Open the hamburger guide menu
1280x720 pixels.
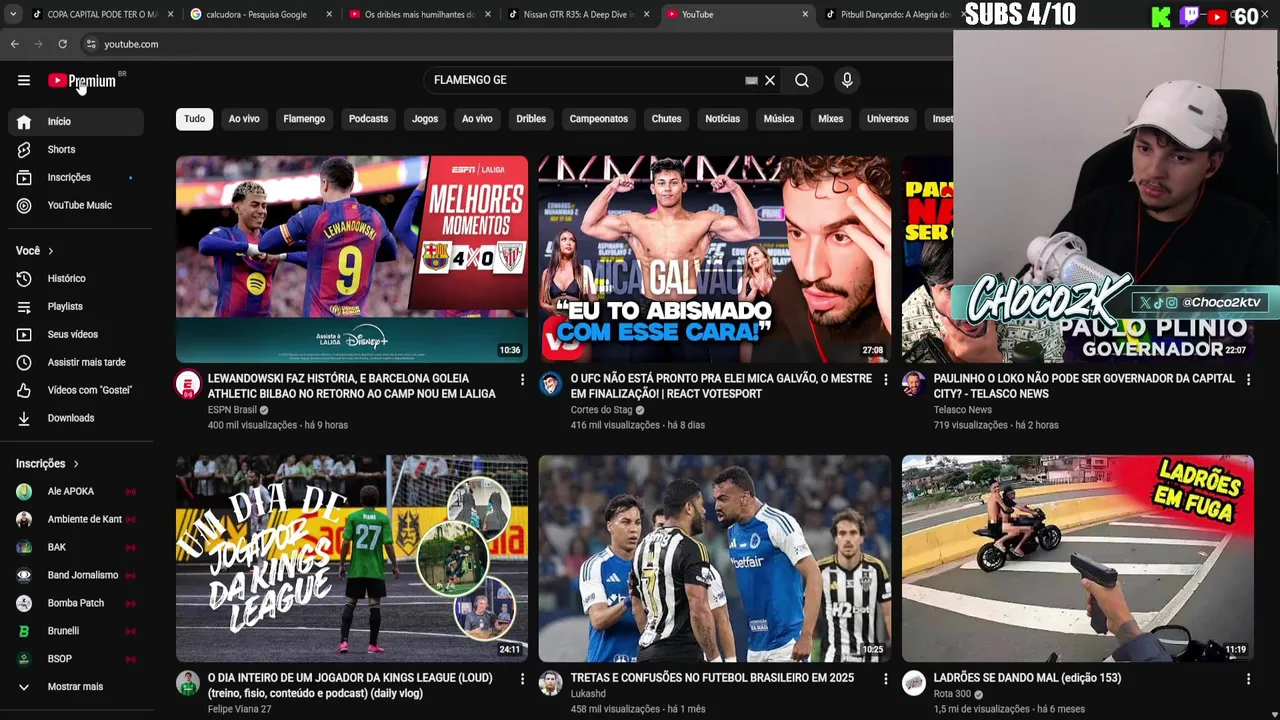tap(24, 80)
